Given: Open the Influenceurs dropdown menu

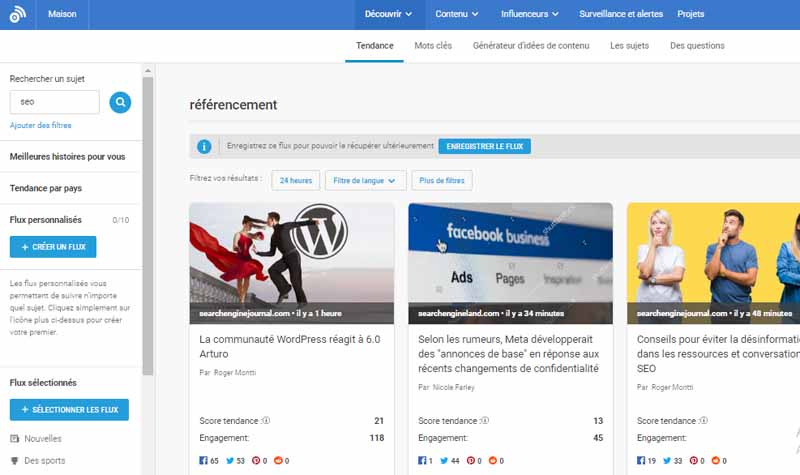Looking at the screenshot, I should click(530, 14).
